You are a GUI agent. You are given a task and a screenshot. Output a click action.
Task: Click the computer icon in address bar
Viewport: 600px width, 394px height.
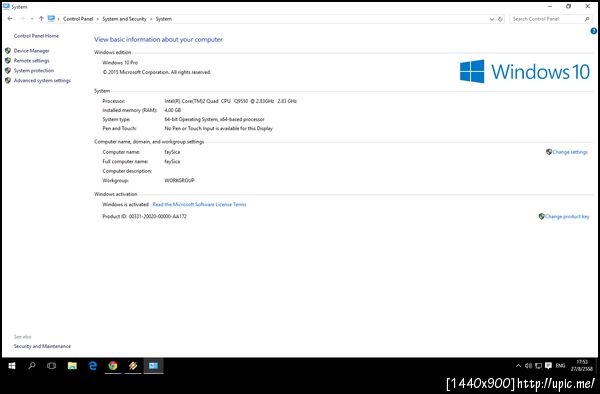(x=51, y=18)
